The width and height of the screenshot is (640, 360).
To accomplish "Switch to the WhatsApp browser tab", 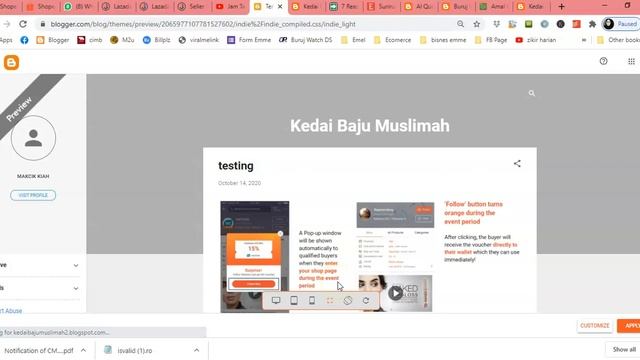I will pyautogui.click(x=78, y=7).
